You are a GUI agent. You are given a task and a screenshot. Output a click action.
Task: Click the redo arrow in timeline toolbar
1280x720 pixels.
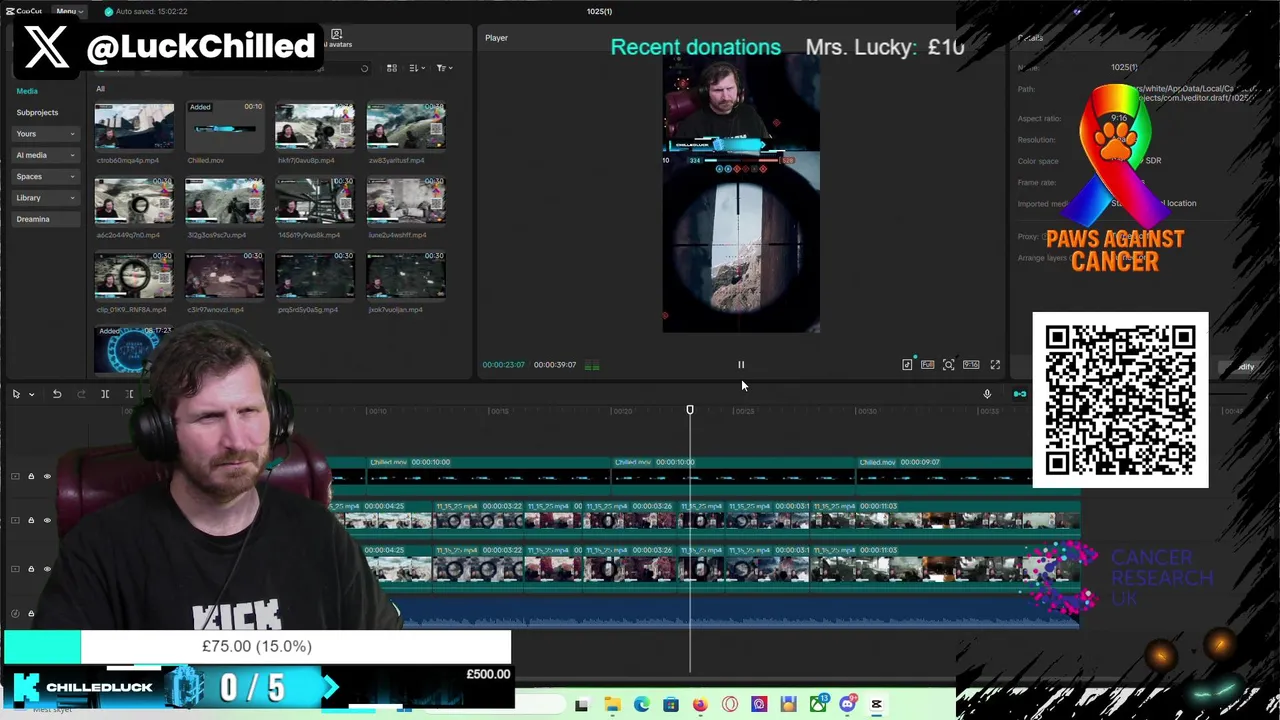point(81,394)
